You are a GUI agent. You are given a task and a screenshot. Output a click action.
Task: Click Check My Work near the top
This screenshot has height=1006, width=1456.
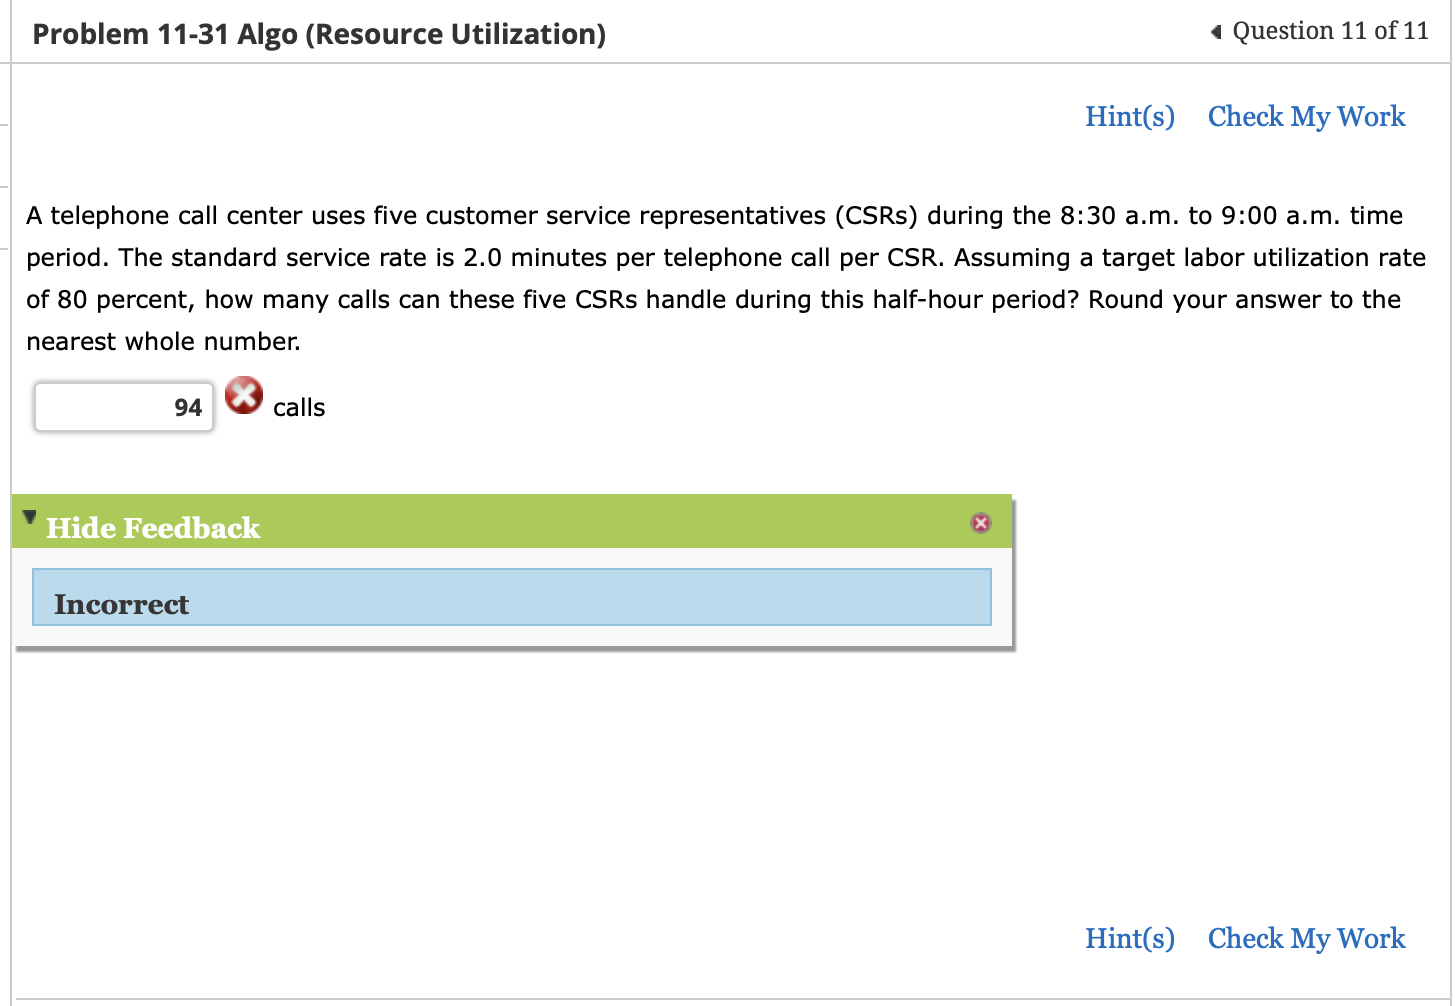click(1306, 117)
